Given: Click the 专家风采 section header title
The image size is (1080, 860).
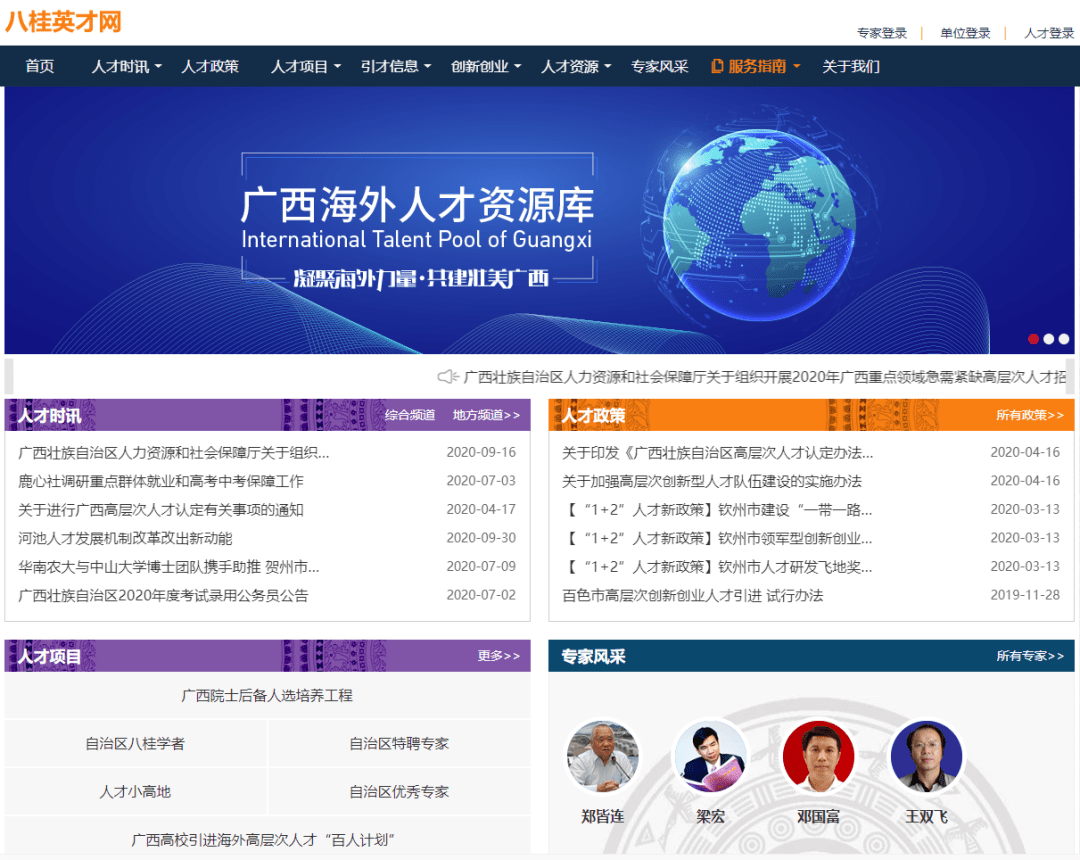Looking at the screenshot, I should 594,656.
